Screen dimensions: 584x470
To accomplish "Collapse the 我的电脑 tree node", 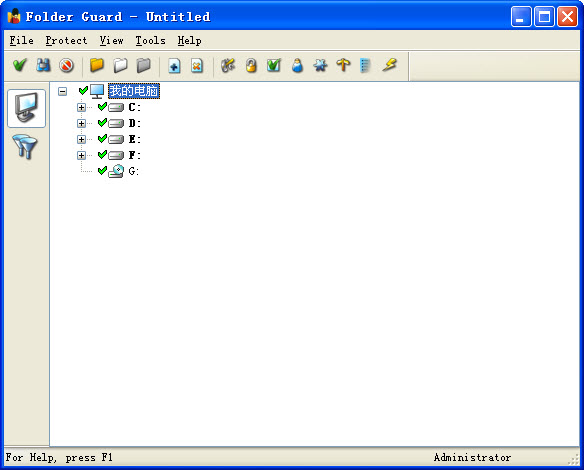I will 63,91.
